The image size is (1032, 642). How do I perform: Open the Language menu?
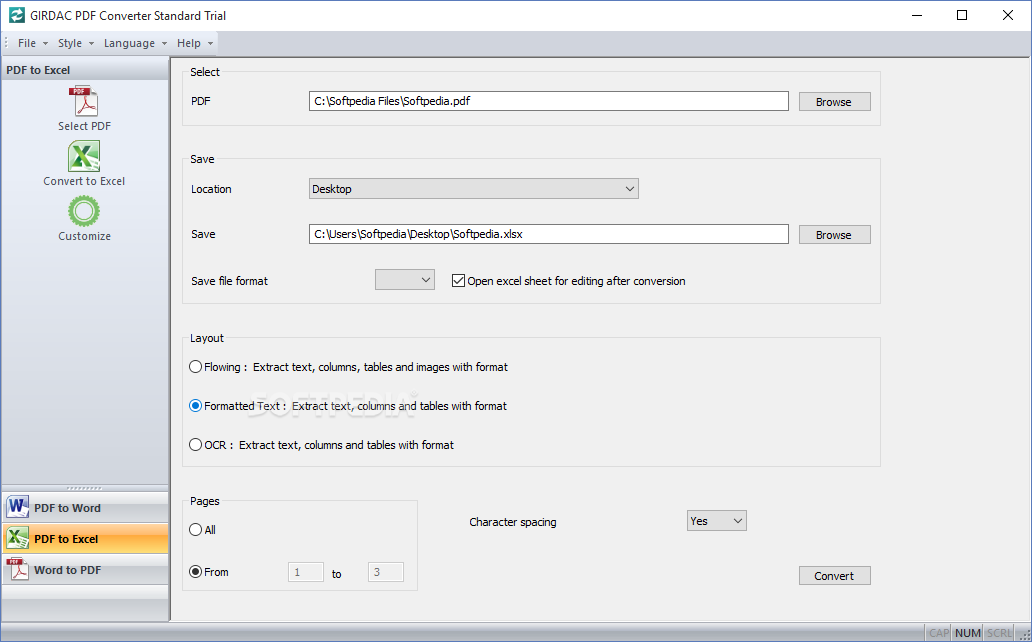point(135,43)
